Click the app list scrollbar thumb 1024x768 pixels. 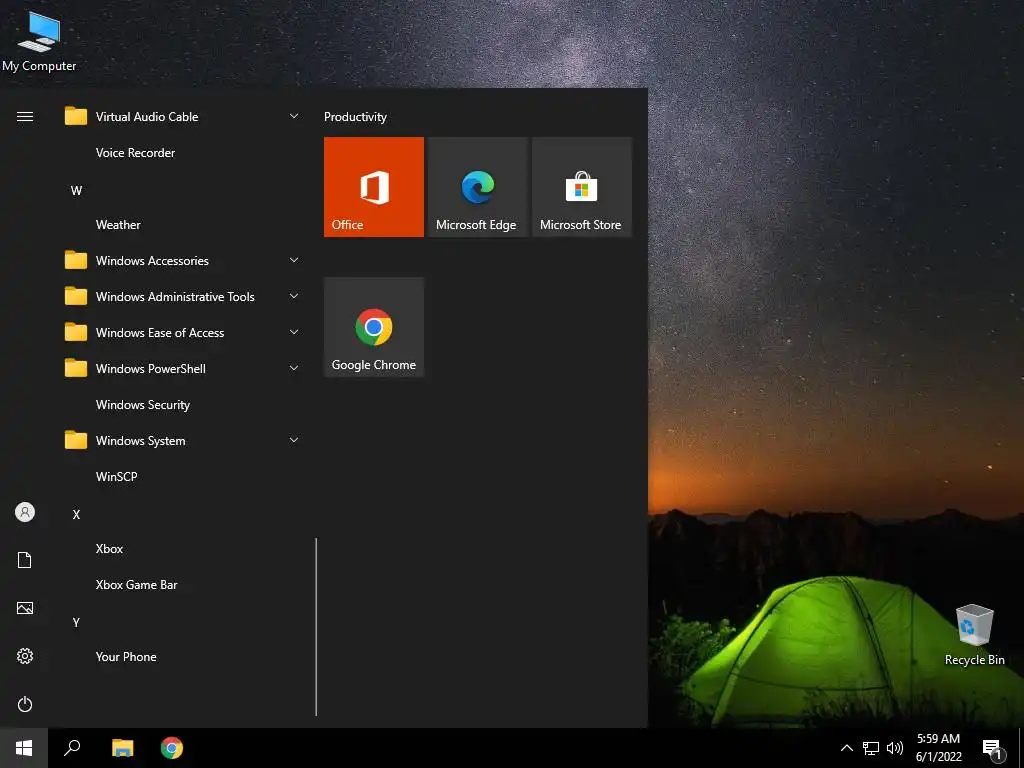point(316,627)
